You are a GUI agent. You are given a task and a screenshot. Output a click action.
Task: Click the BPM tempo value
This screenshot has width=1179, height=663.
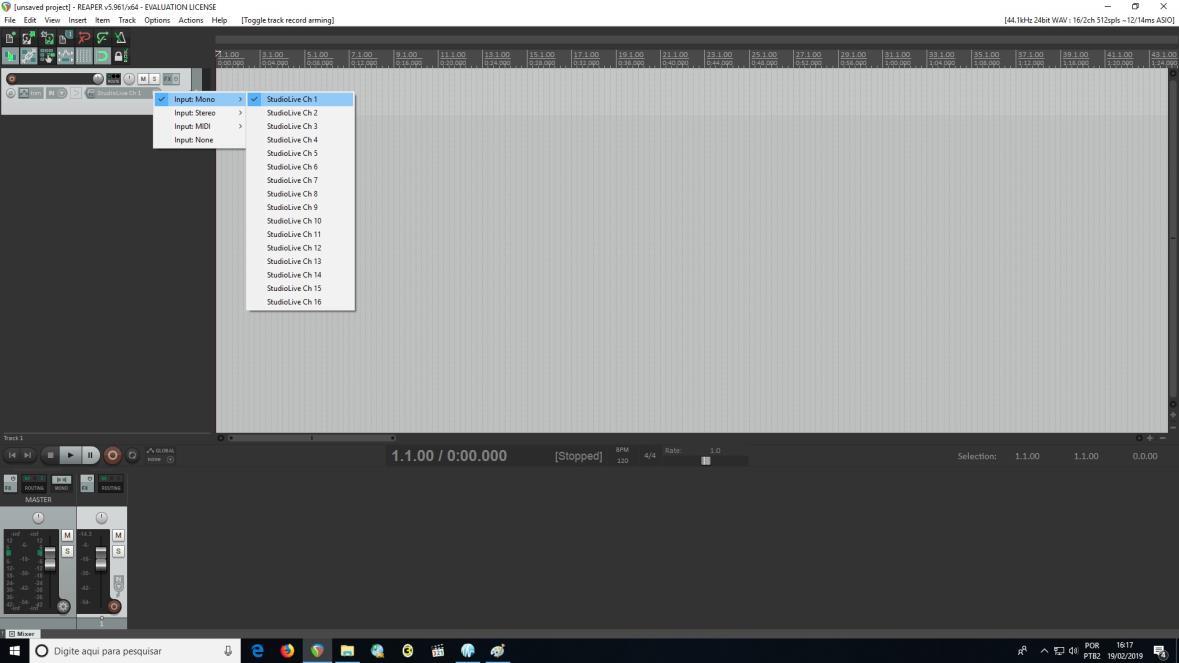pos(623,460)
